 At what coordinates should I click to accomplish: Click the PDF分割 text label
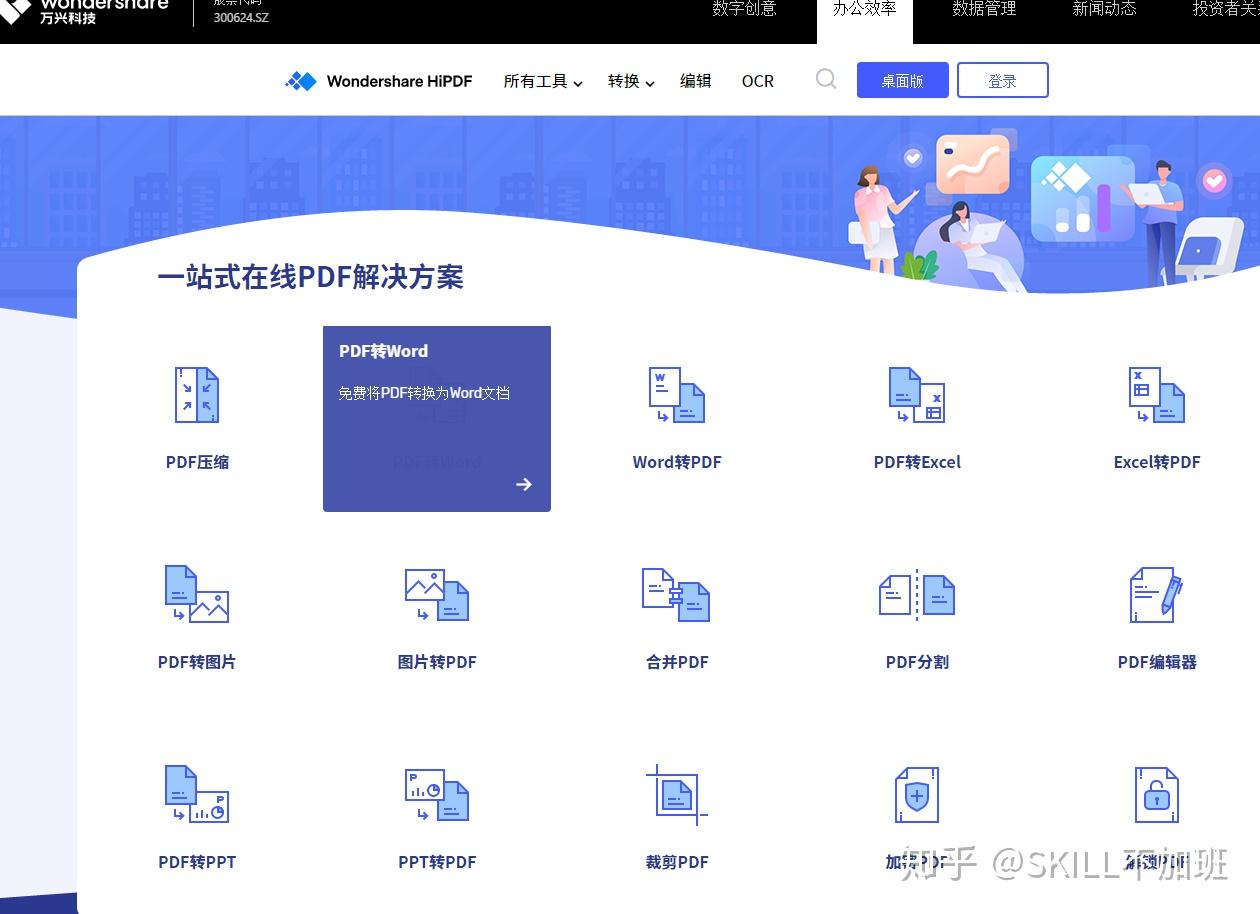pyautogui.click(x=917, y=662)
